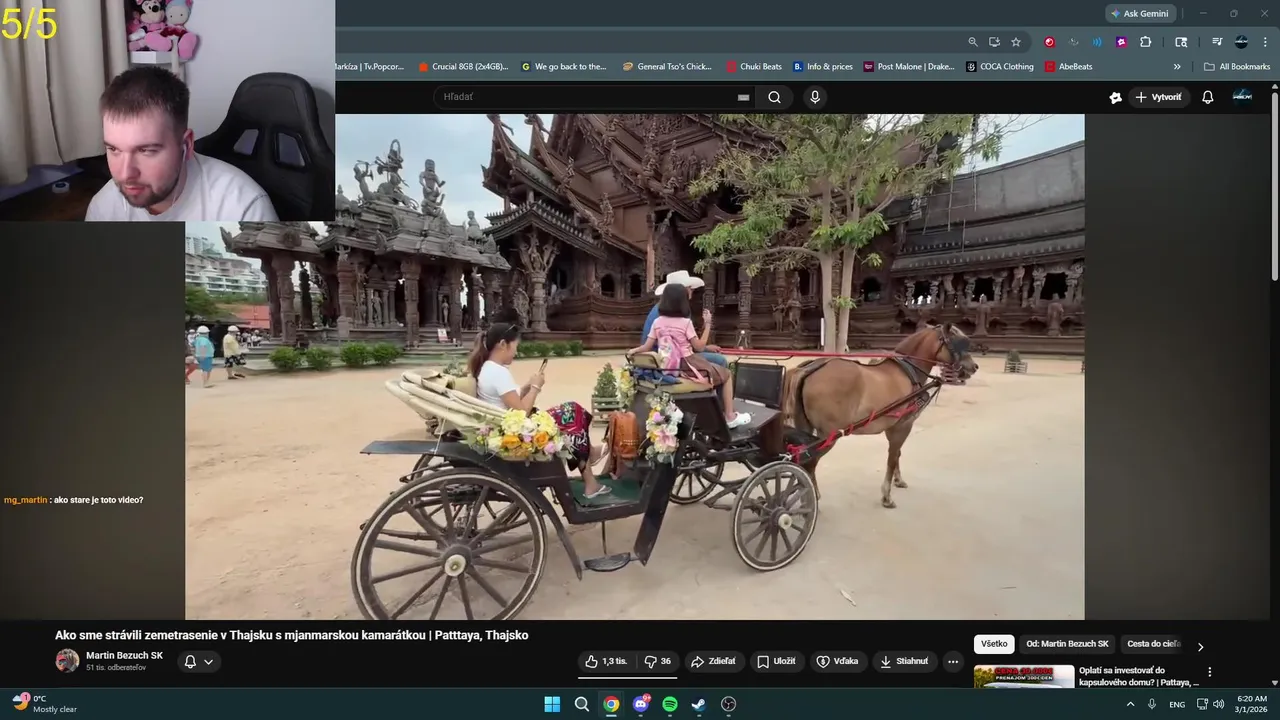The height and width of the screenshot is (720, 1280).
Task: Open options menu for Oplatí sa investovať video
Action: pos(1209,672)
